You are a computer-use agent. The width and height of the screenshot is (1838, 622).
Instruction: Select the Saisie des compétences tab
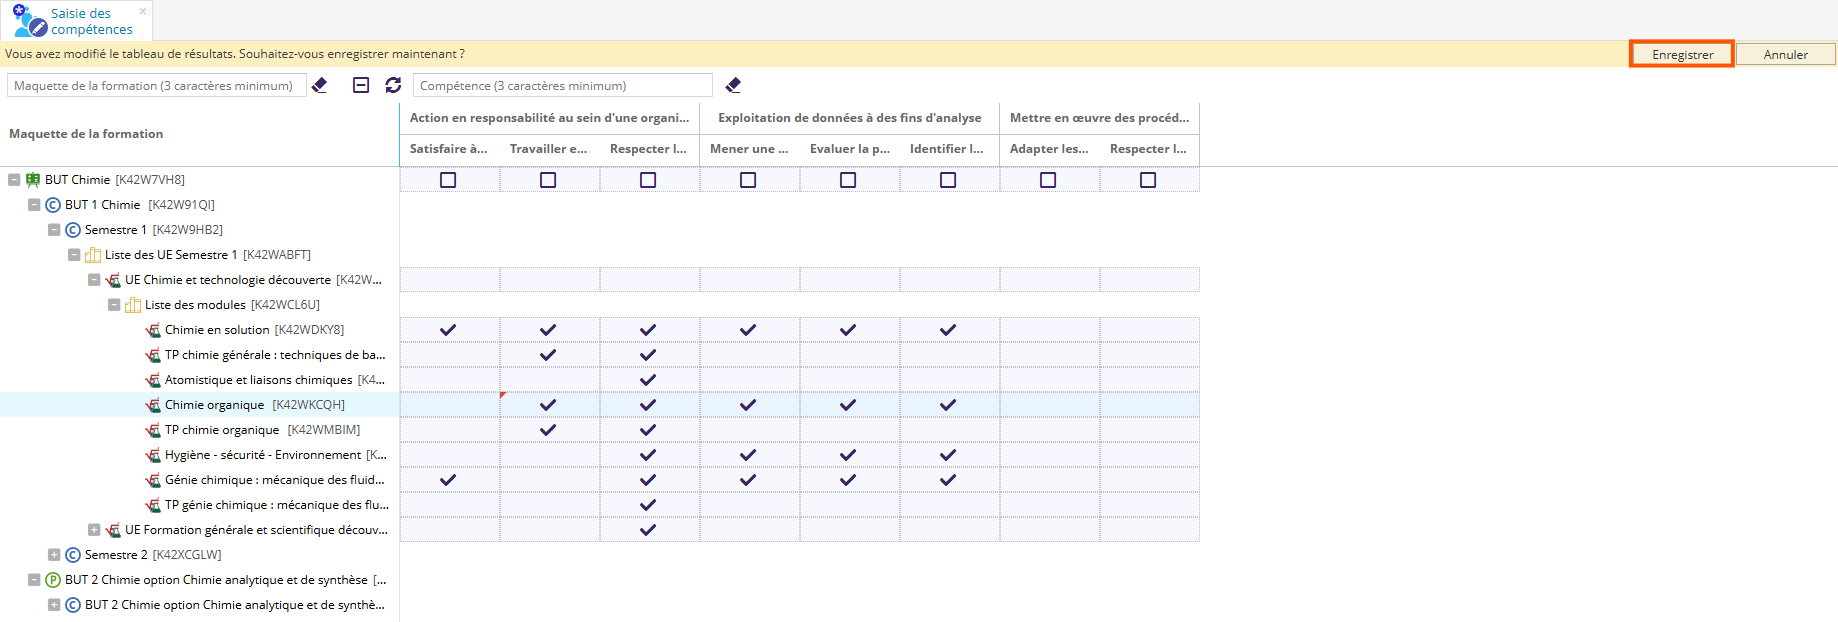pos(78,21)
